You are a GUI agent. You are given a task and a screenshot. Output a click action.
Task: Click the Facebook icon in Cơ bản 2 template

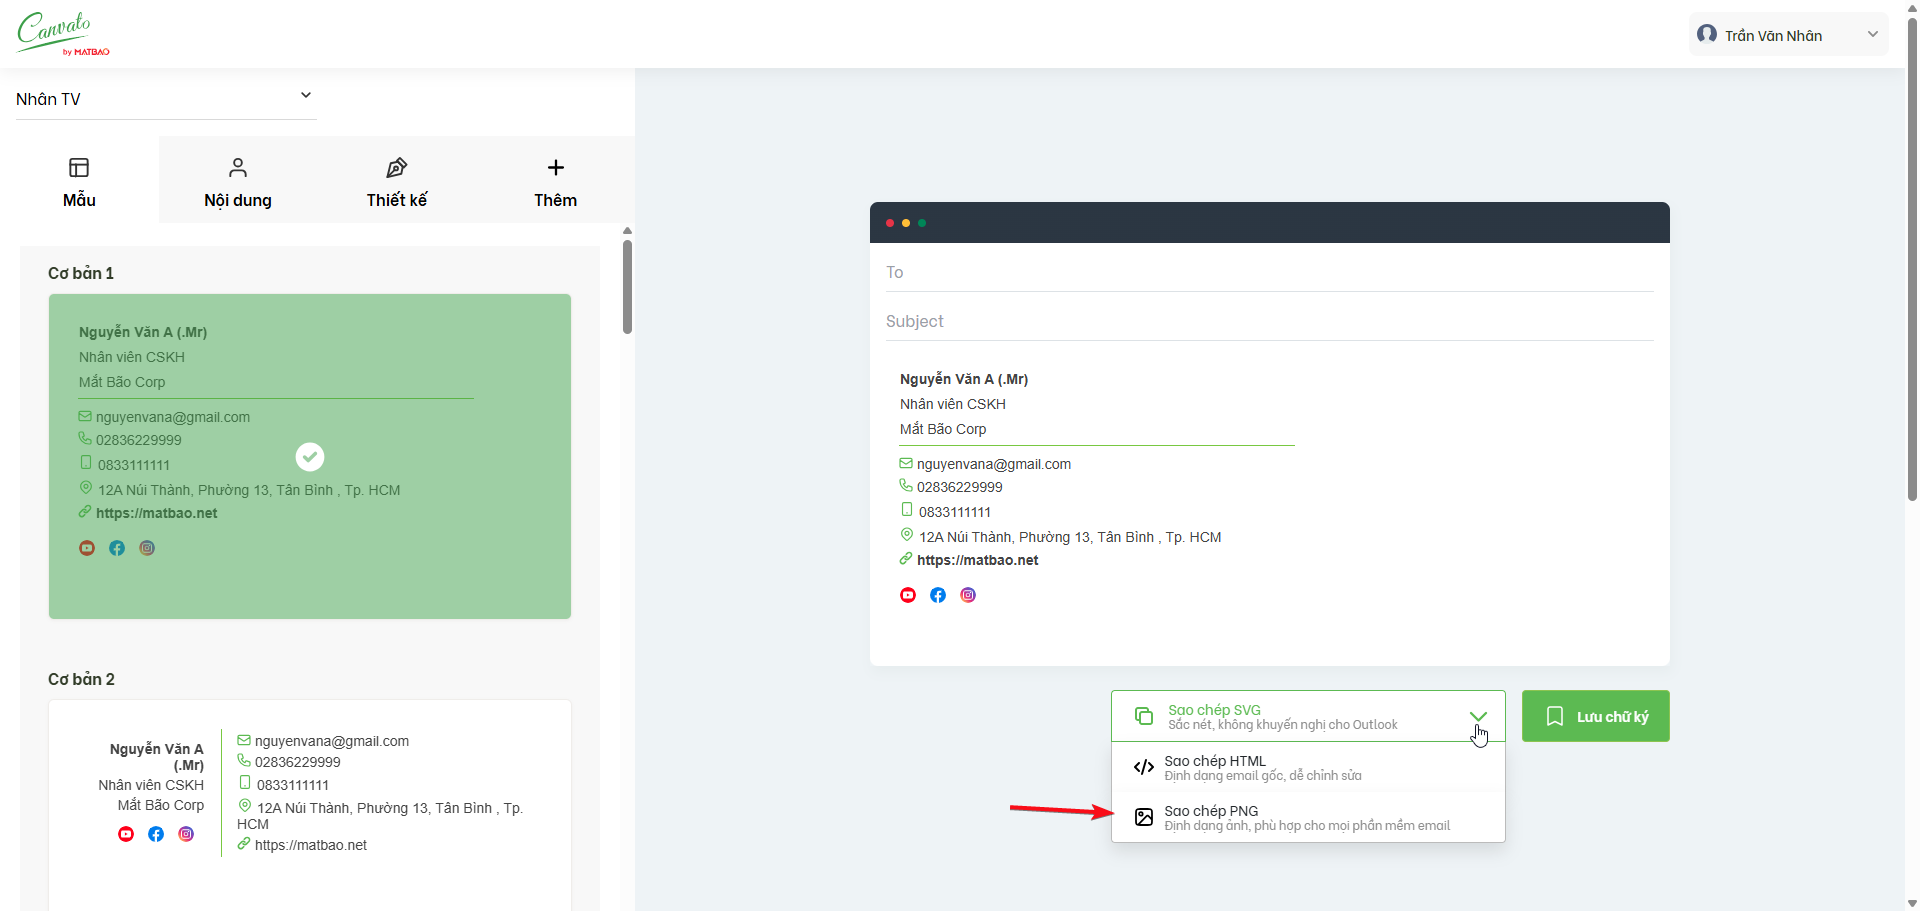pos(156,834)
